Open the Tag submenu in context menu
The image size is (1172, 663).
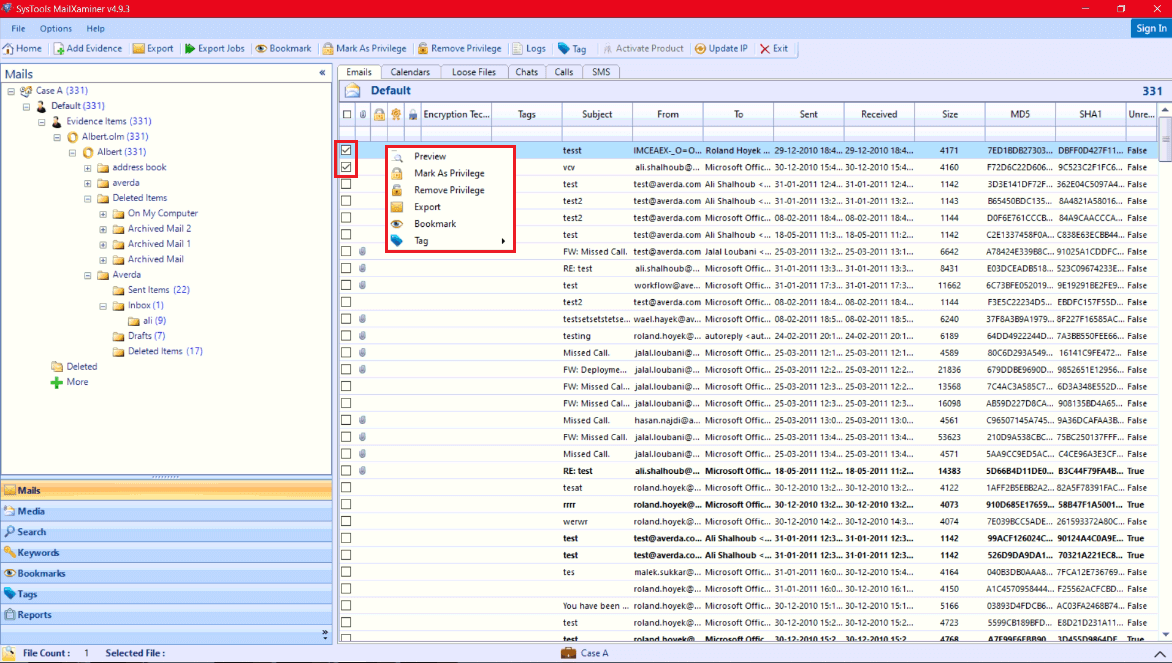click(x=420, y=240)
